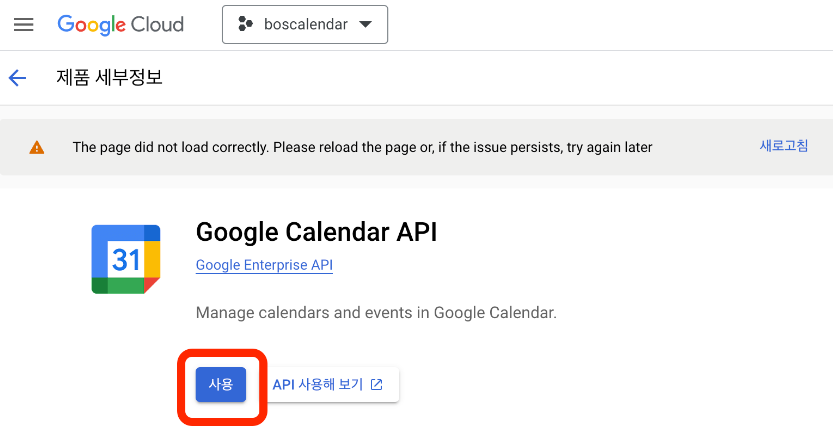
Task: Click blank header area right of project selector
Action: (x=600, y=25)
